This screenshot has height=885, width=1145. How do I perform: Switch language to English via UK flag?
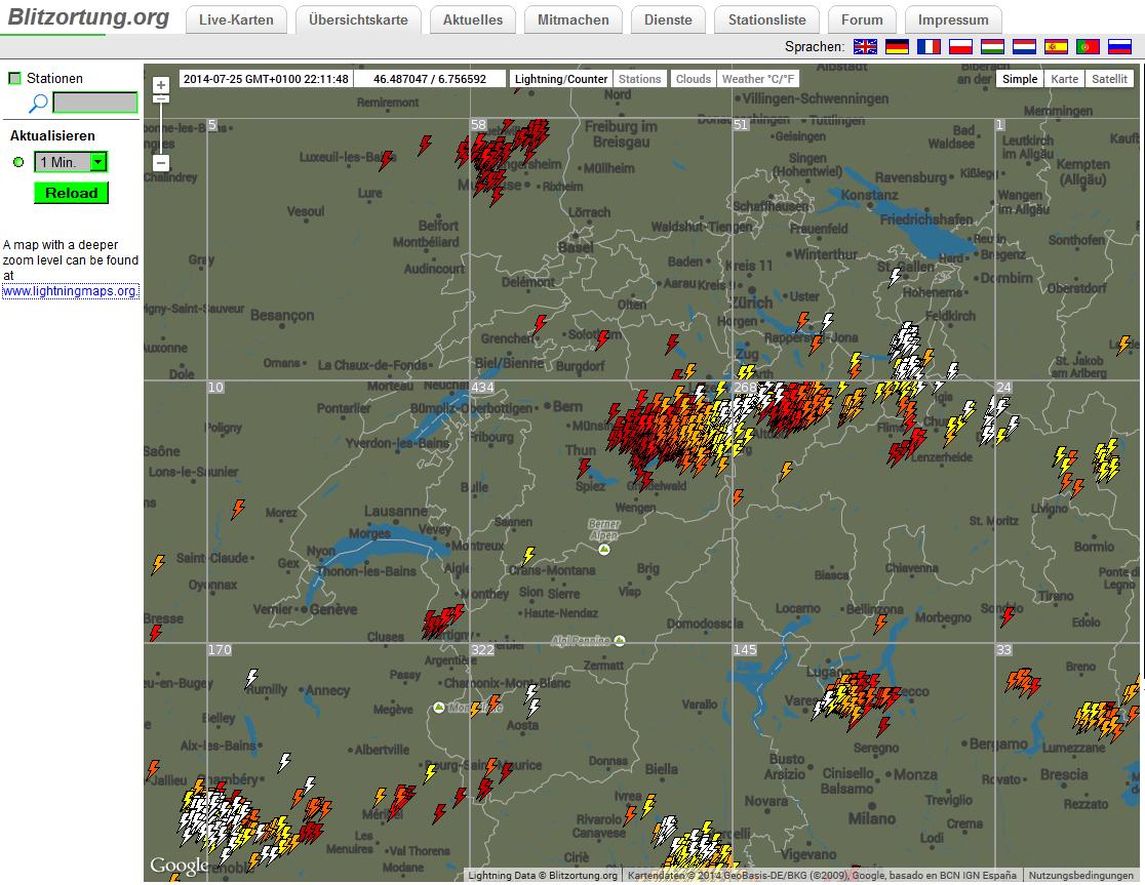coord(865,47)
